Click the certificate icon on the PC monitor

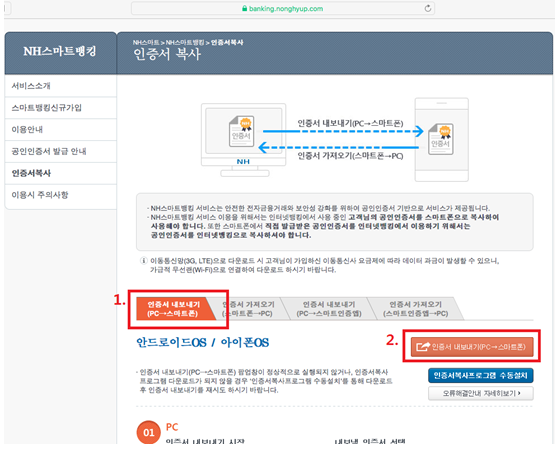242,131
